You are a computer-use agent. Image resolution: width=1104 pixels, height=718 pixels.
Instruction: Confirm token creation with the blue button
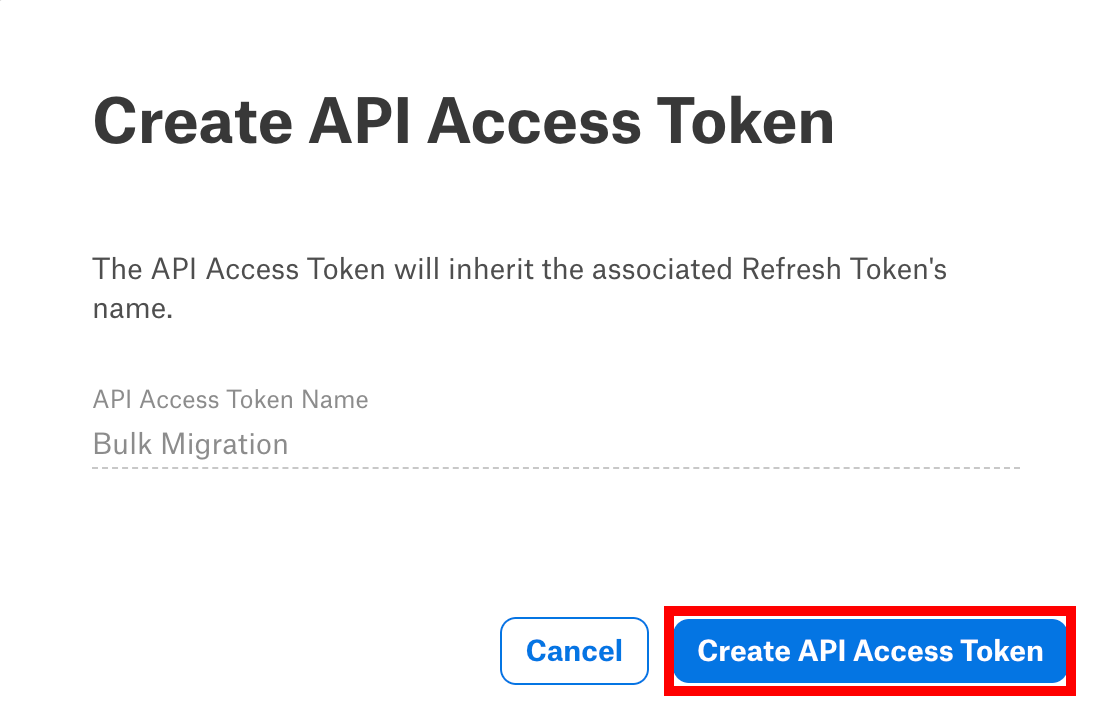tap(870, 650)
